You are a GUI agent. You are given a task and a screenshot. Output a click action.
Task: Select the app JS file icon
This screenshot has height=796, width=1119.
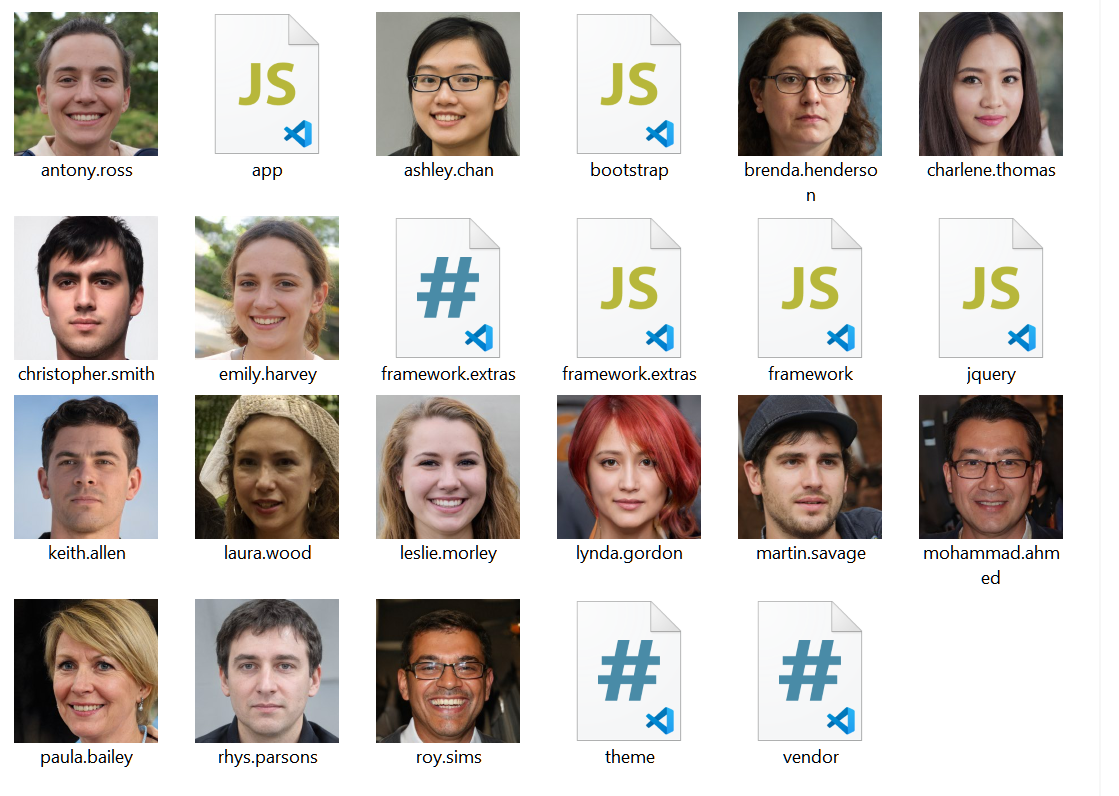(x=267, y=84)
